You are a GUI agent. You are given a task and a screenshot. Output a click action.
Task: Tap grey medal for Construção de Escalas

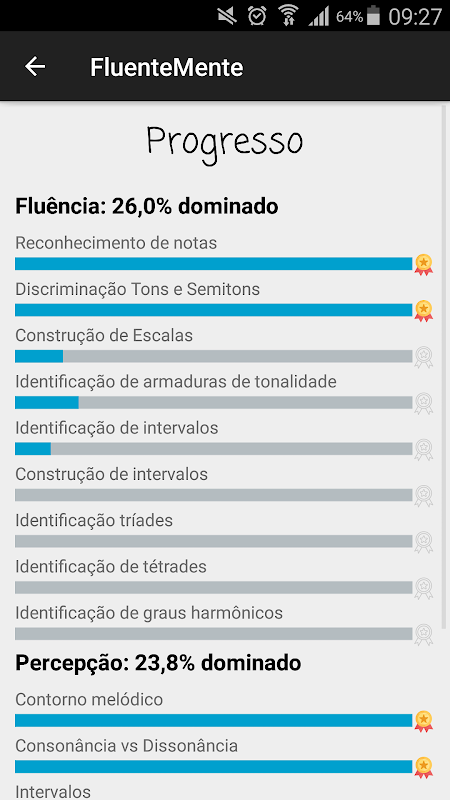(423, 357)
